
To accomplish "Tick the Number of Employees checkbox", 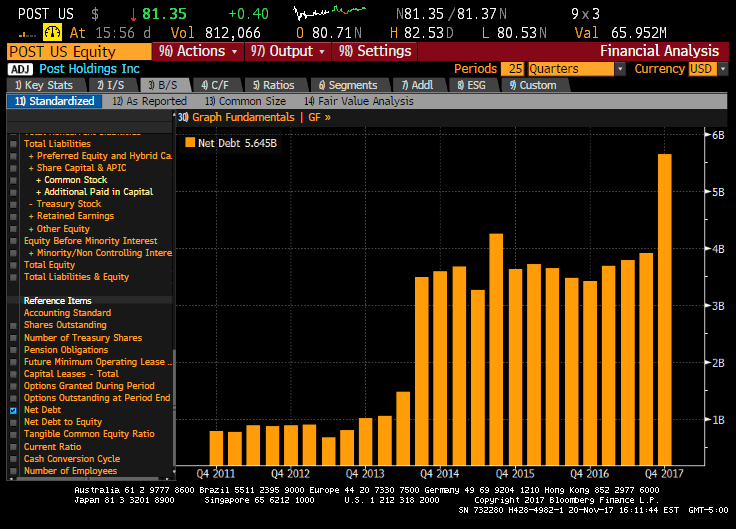I will (13, 471).
